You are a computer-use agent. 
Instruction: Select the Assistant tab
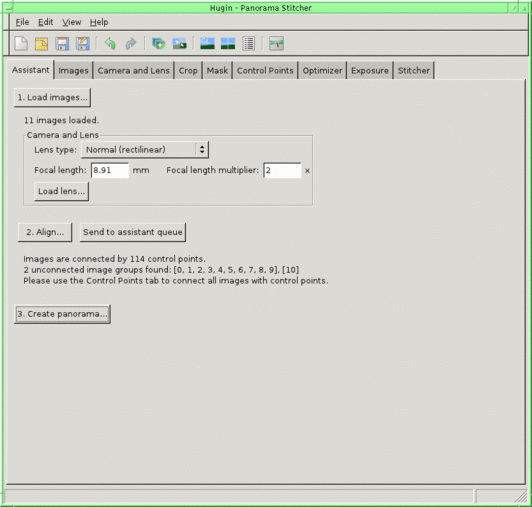coord(31,70)
